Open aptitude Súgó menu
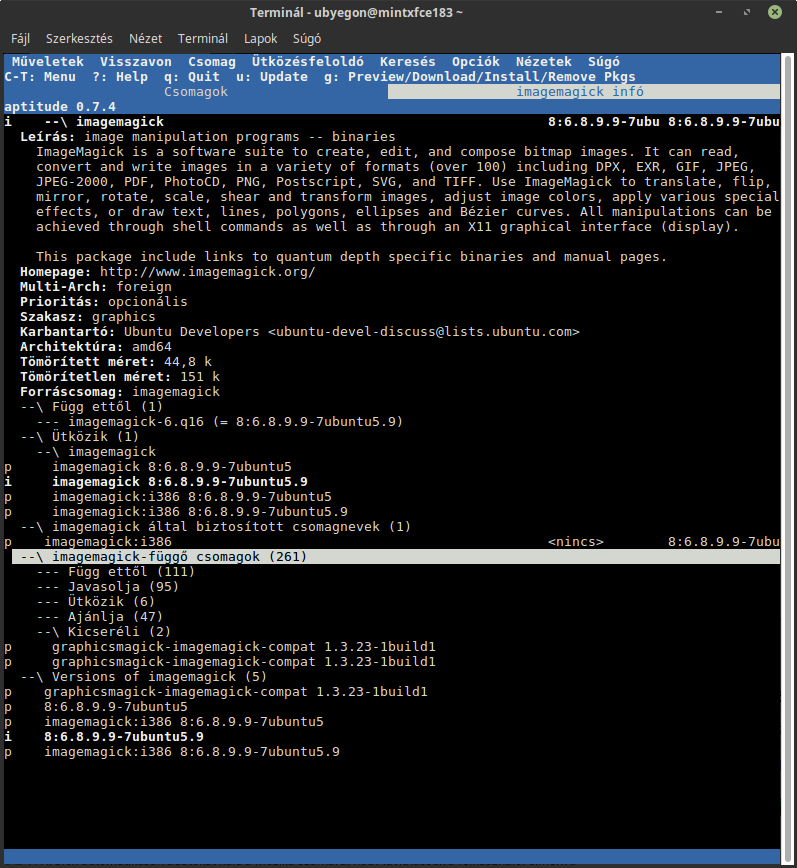This screenshot has height=868, width=797. click(x=603, y=61)
